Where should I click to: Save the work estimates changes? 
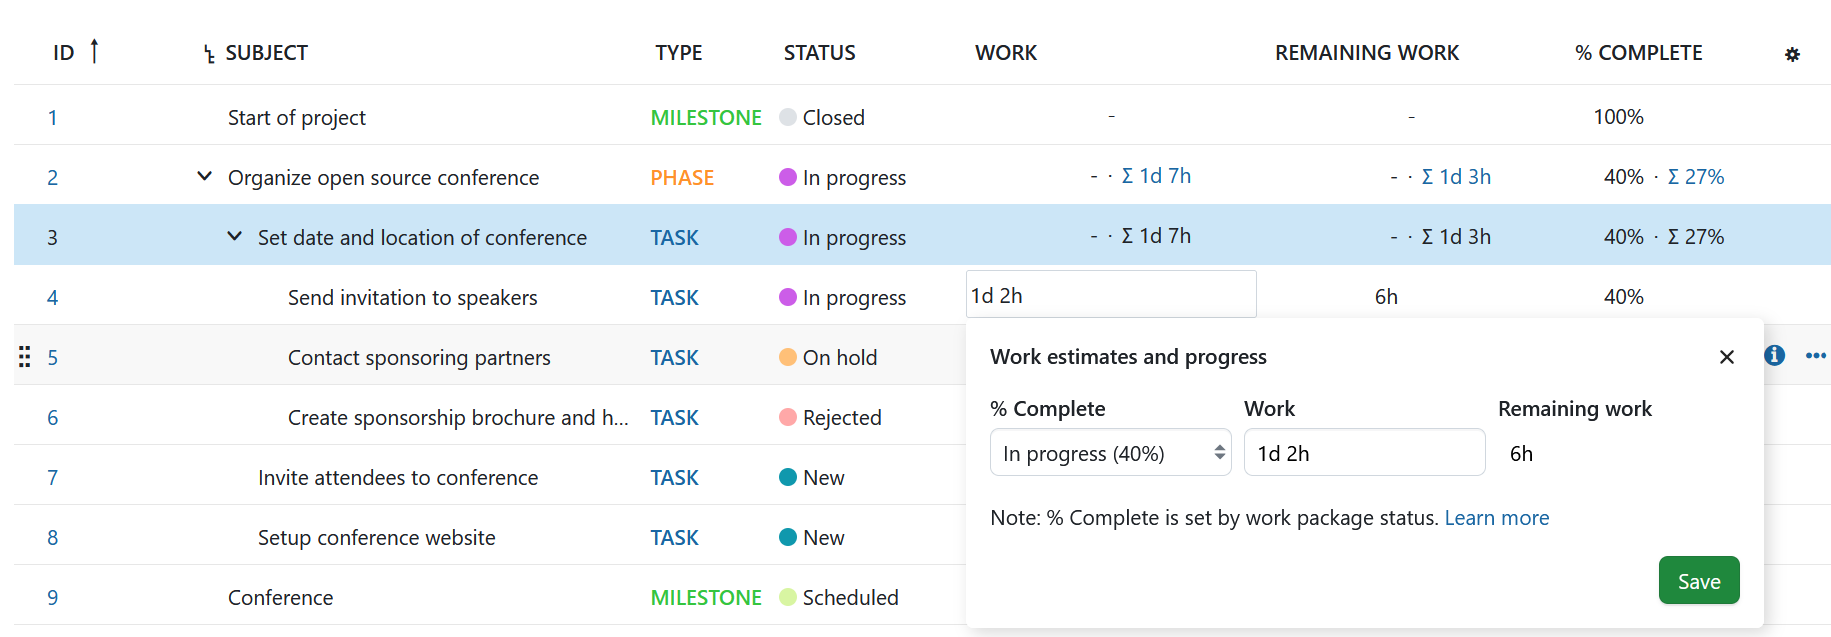tap(1698, 580)
